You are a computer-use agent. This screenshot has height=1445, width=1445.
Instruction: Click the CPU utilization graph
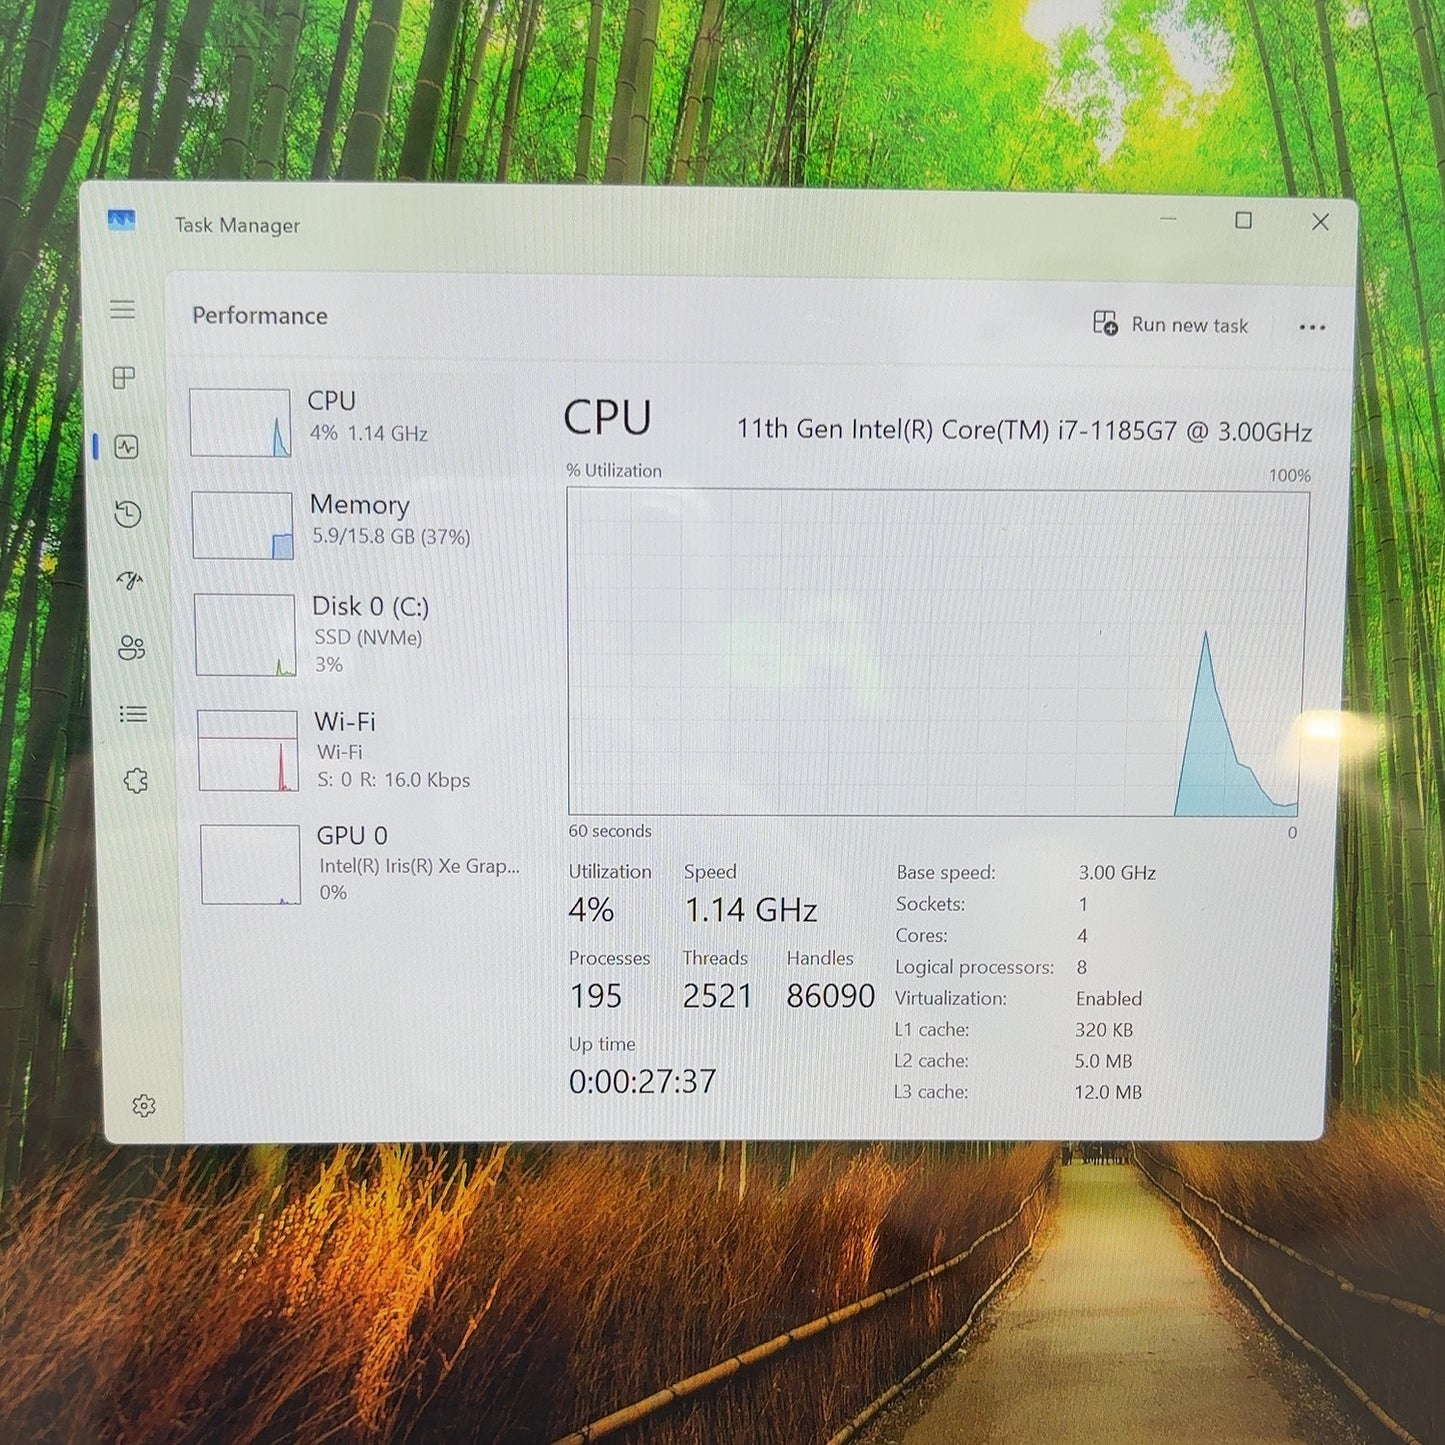(938, 651)
